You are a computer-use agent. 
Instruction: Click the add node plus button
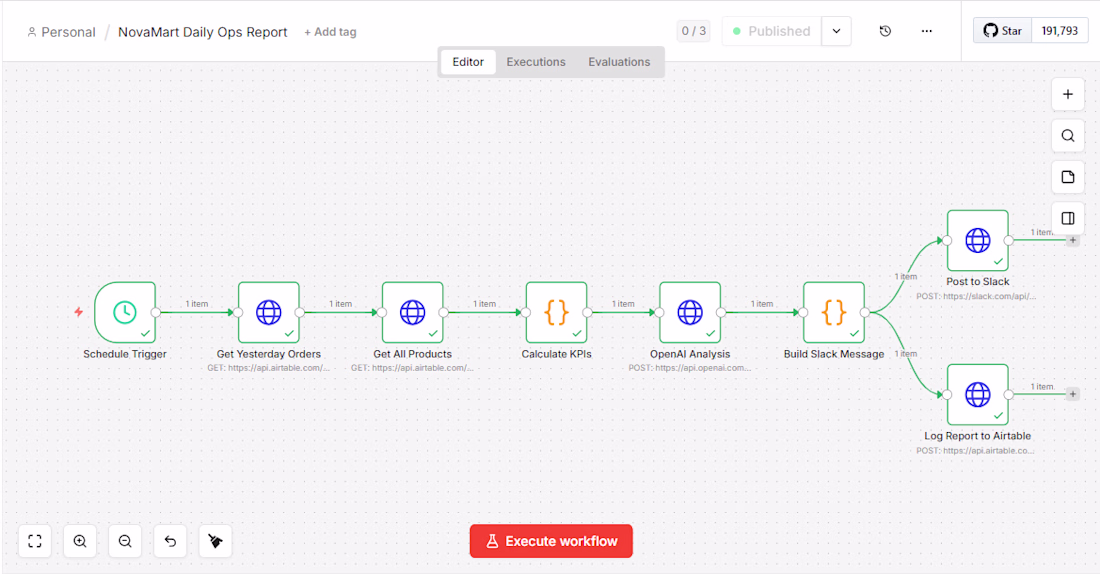pyautogui.click(x=1068, y=94)
